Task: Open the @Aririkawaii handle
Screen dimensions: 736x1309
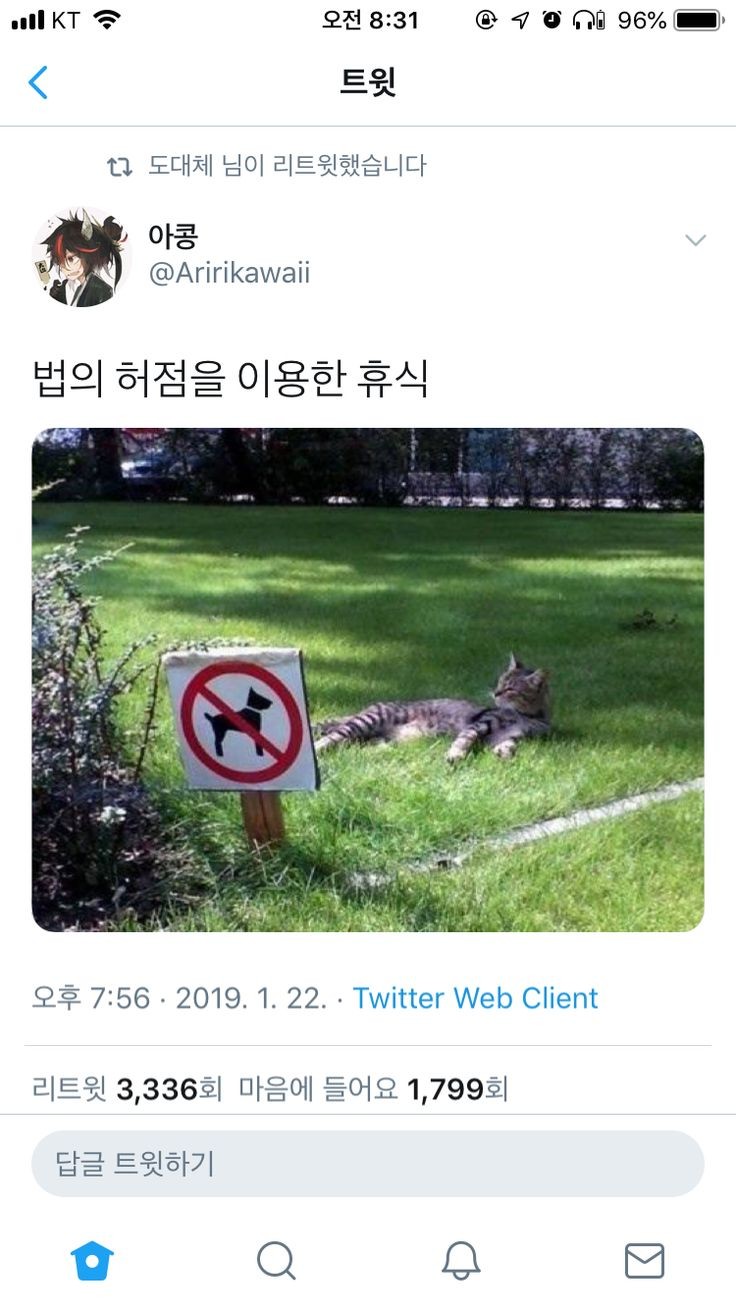Action: pos(229,273)
